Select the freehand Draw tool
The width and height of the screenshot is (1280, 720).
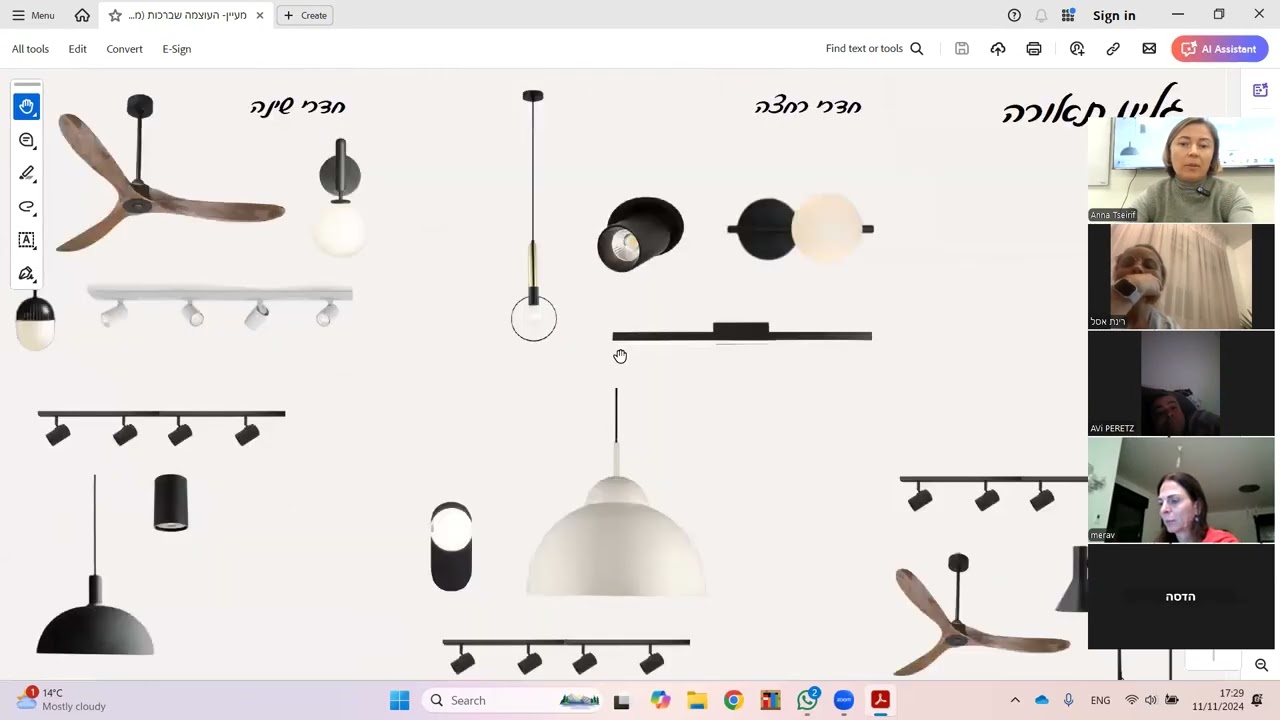(27, 207)
